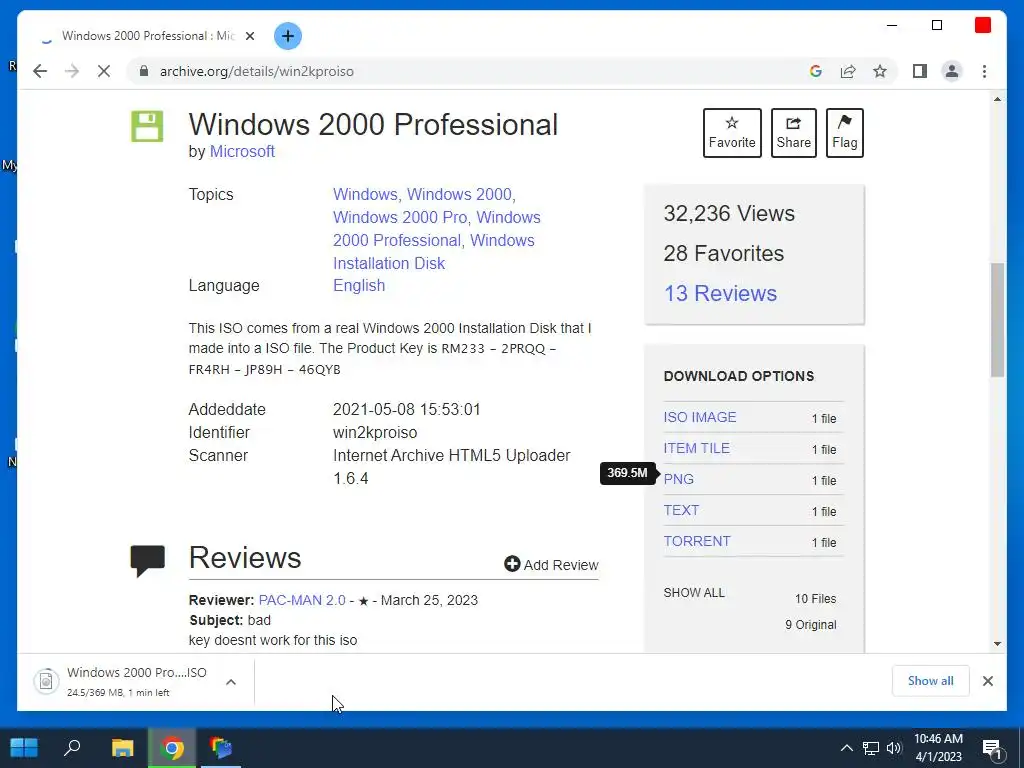The height and width of the screenshot is (768, 1024).
Task: Click the scrollbar up arrow
Action: [x=997, y=99]
